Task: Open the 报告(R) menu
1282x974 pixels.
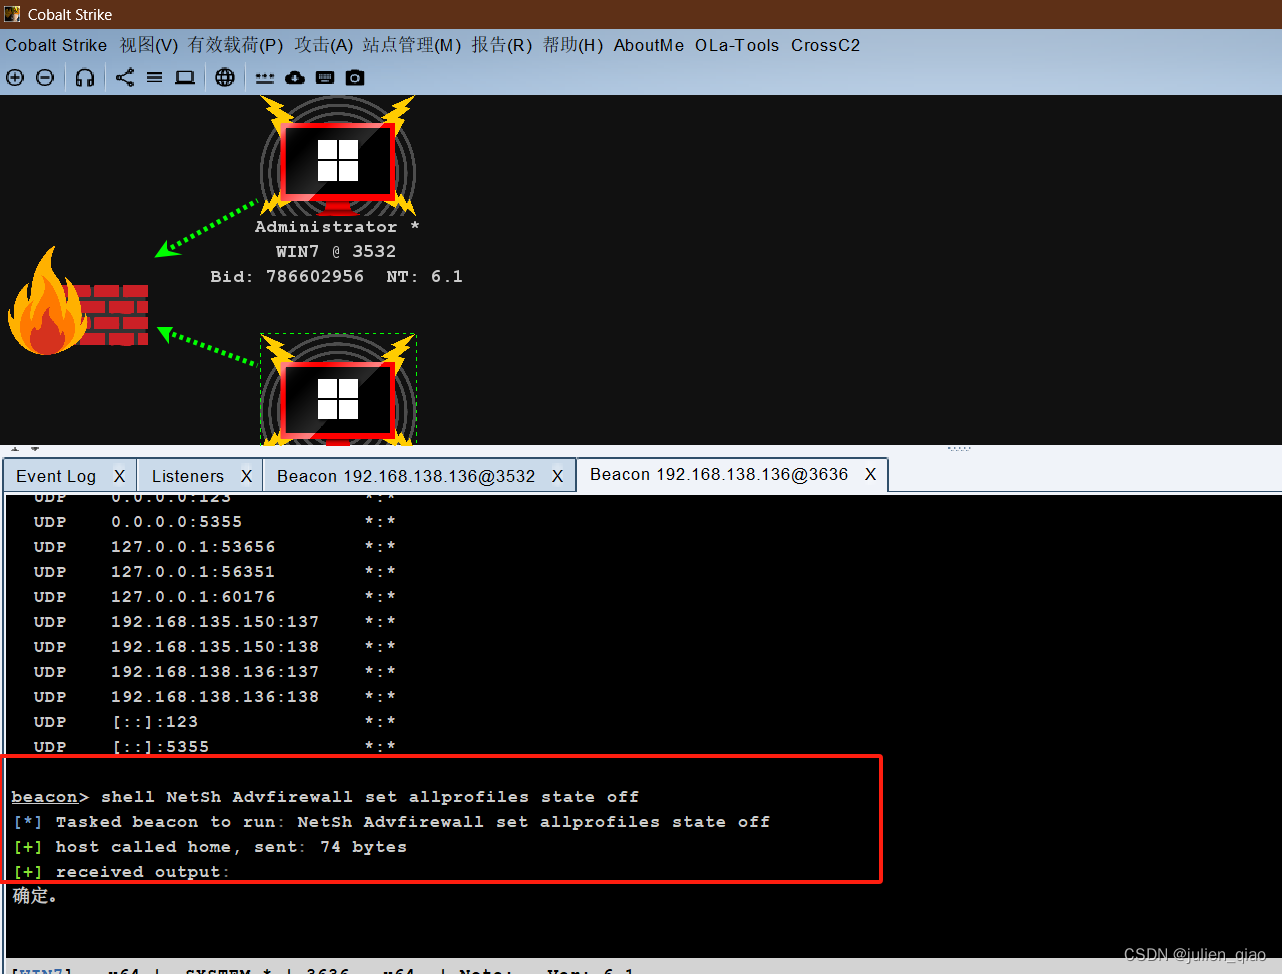Action: (x=502, y=45)
